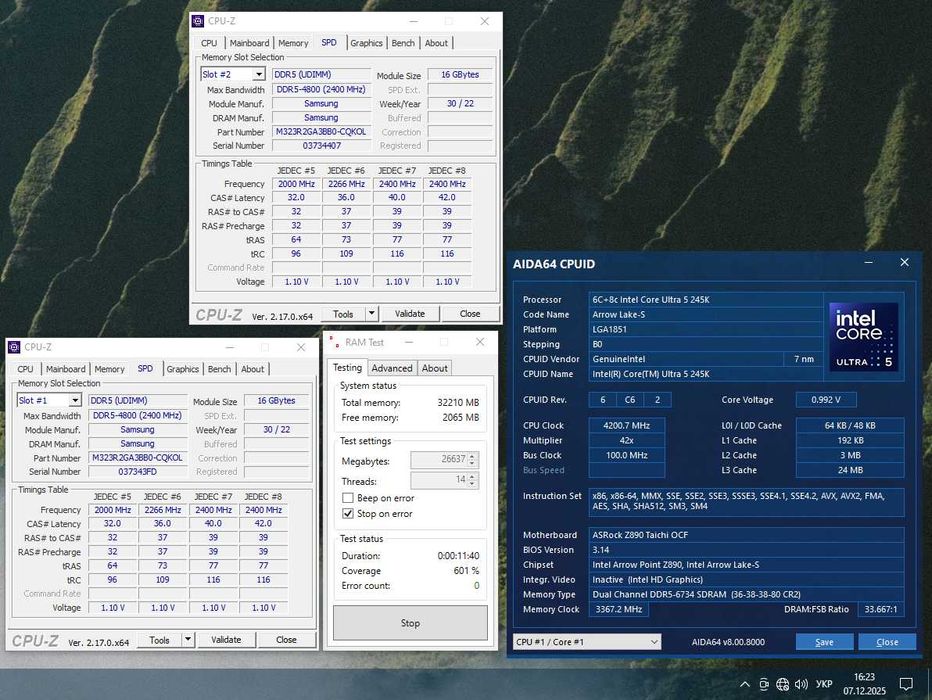Click Close button in AIDA64 CPUID
The width and height of the screenshot is (932, 700).
pos(887,642)
